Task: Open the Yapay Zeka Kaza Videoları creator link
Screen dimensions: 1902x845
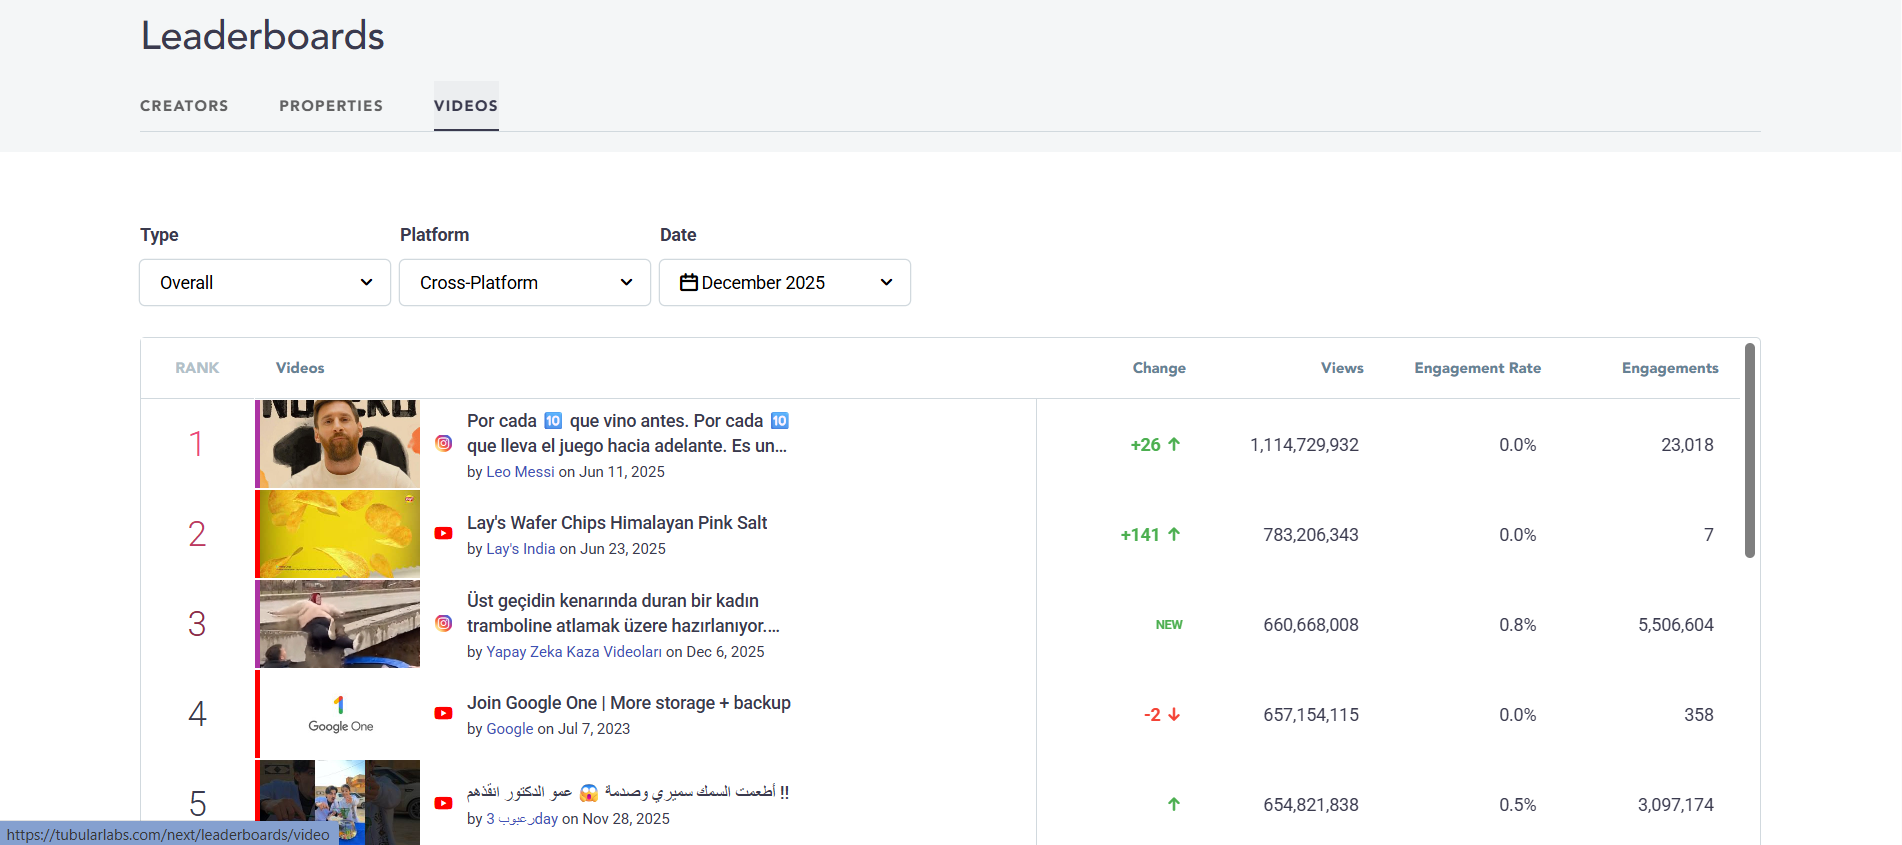Action: click(574, 652)
